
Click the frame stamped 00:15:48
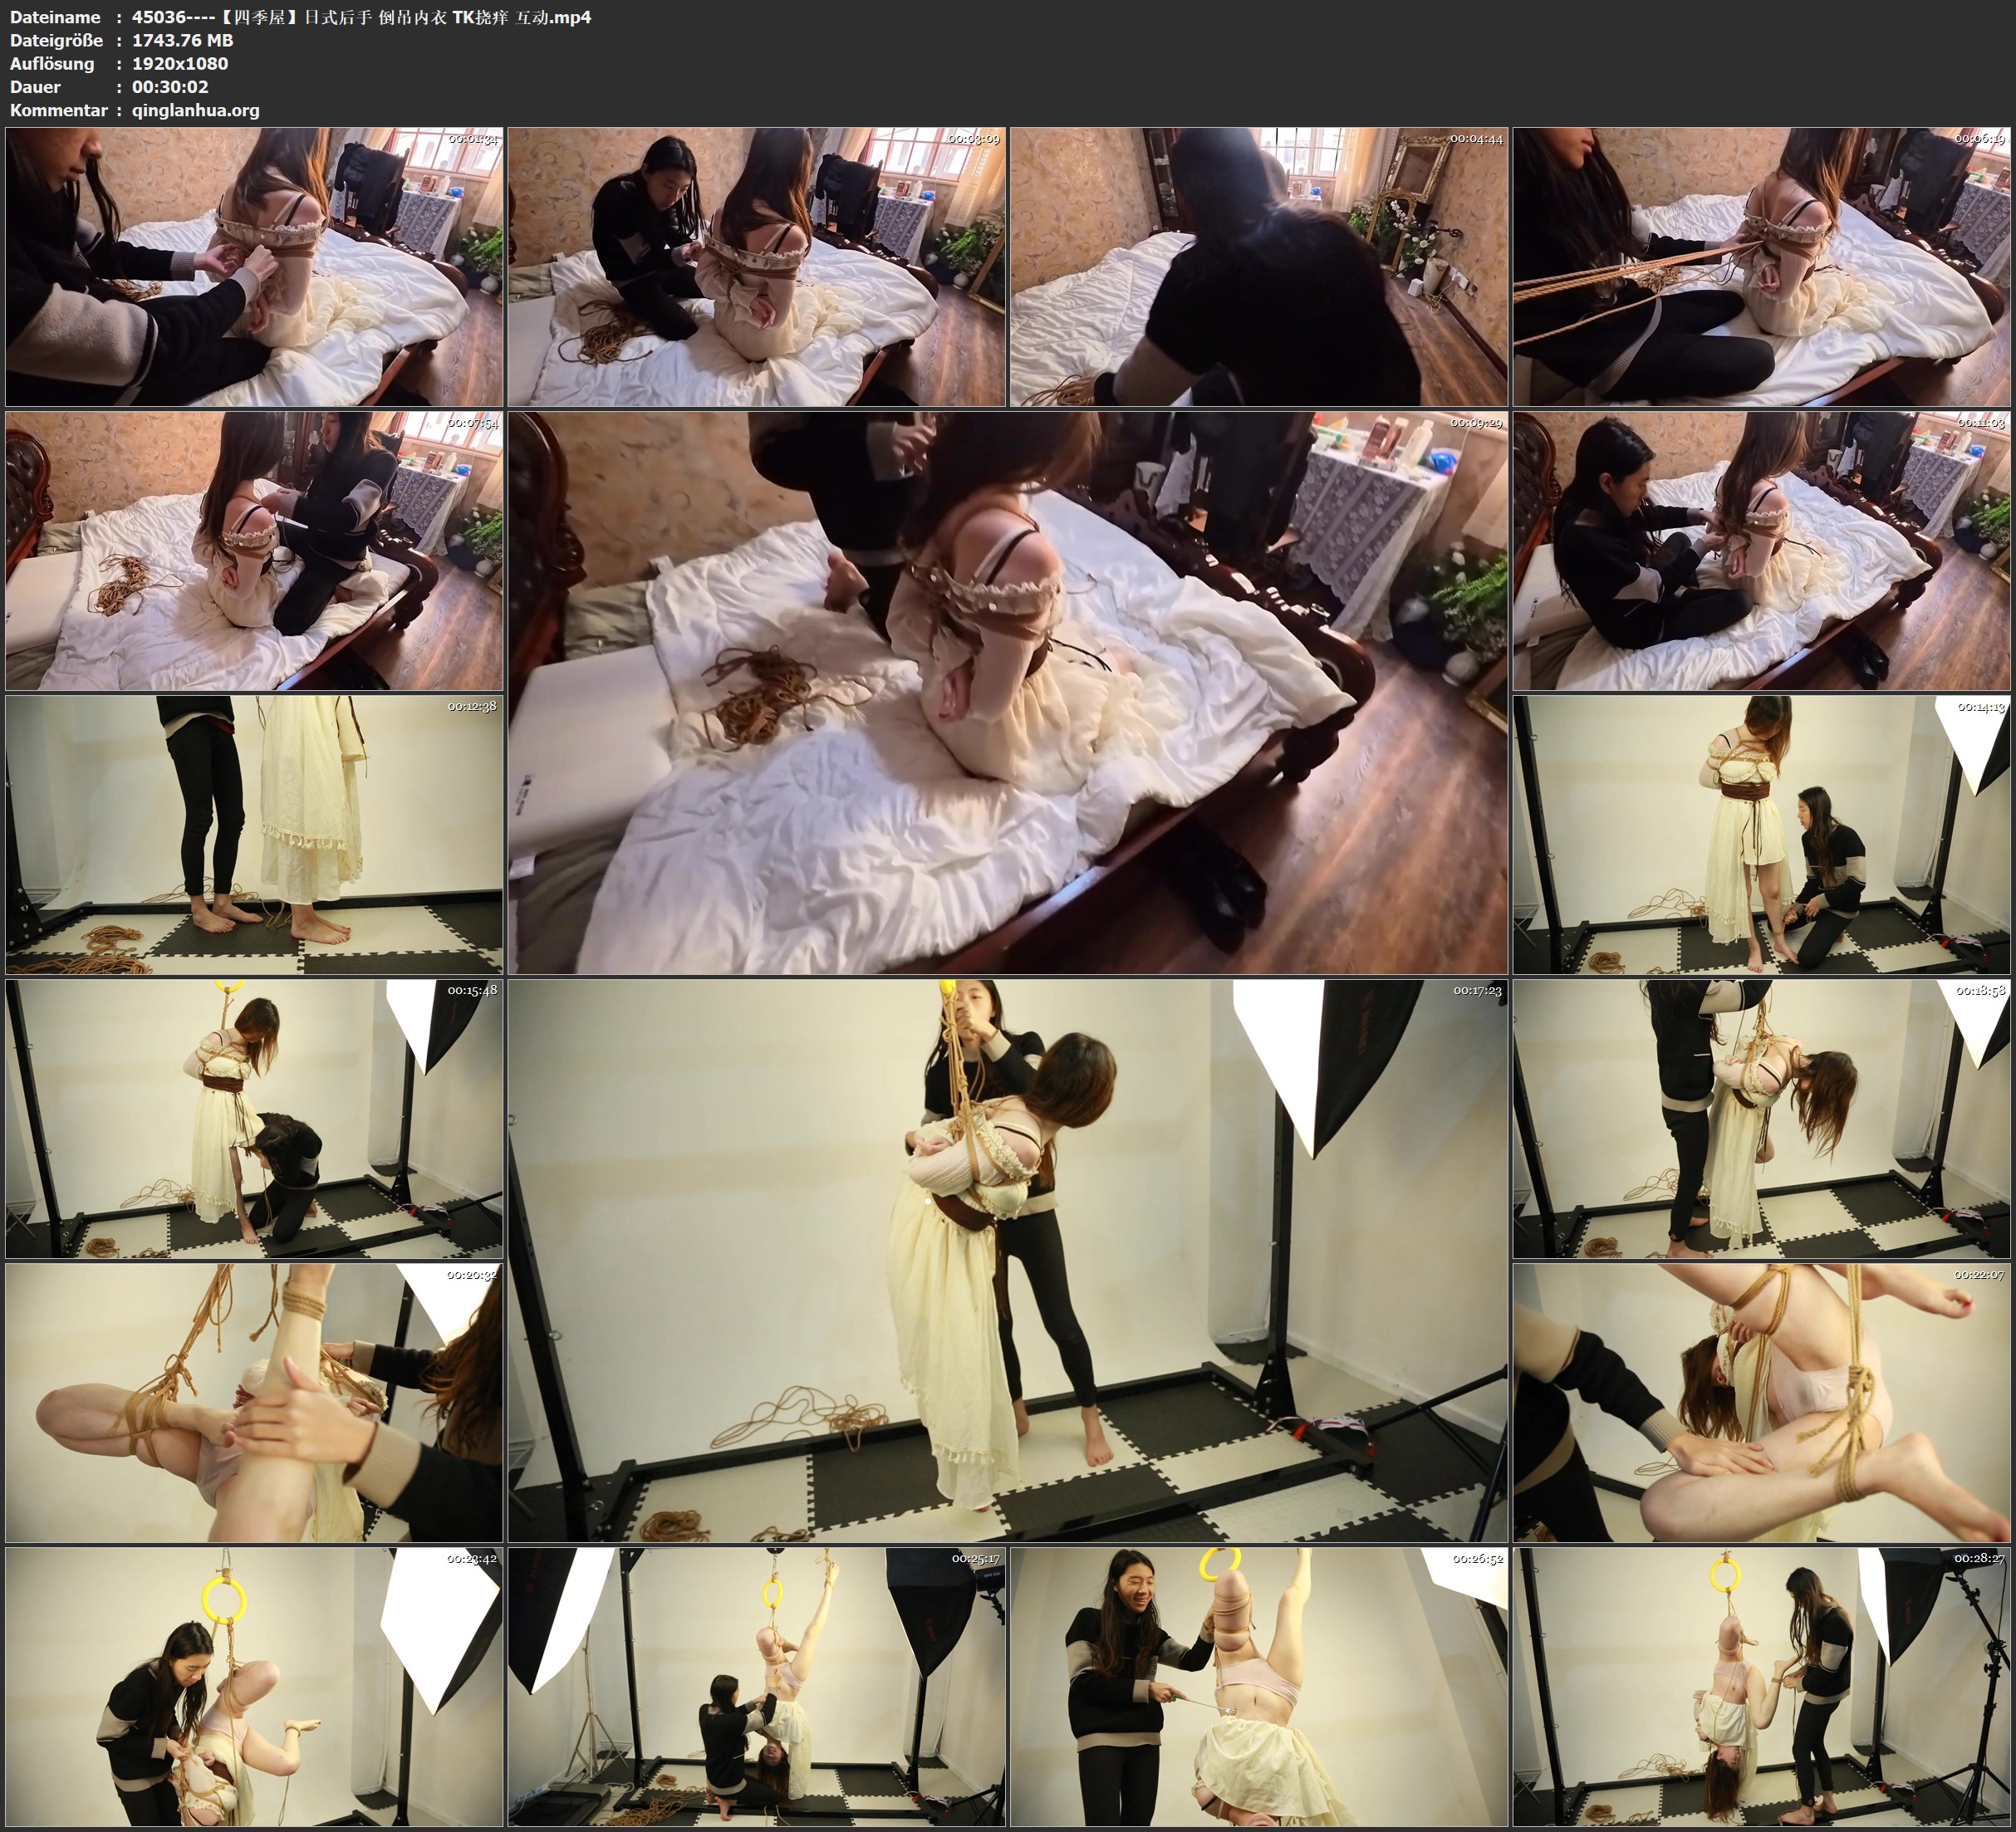[x=254, y=1118]
